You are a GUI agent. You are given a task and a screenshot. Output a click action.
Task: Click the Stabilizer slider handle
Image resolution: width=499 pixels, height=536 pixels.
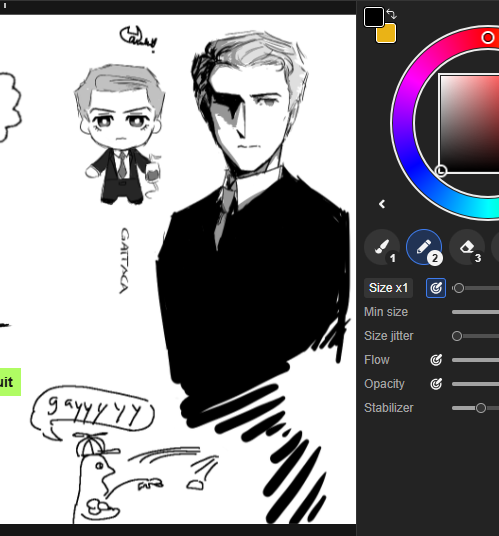pos(481,408)
